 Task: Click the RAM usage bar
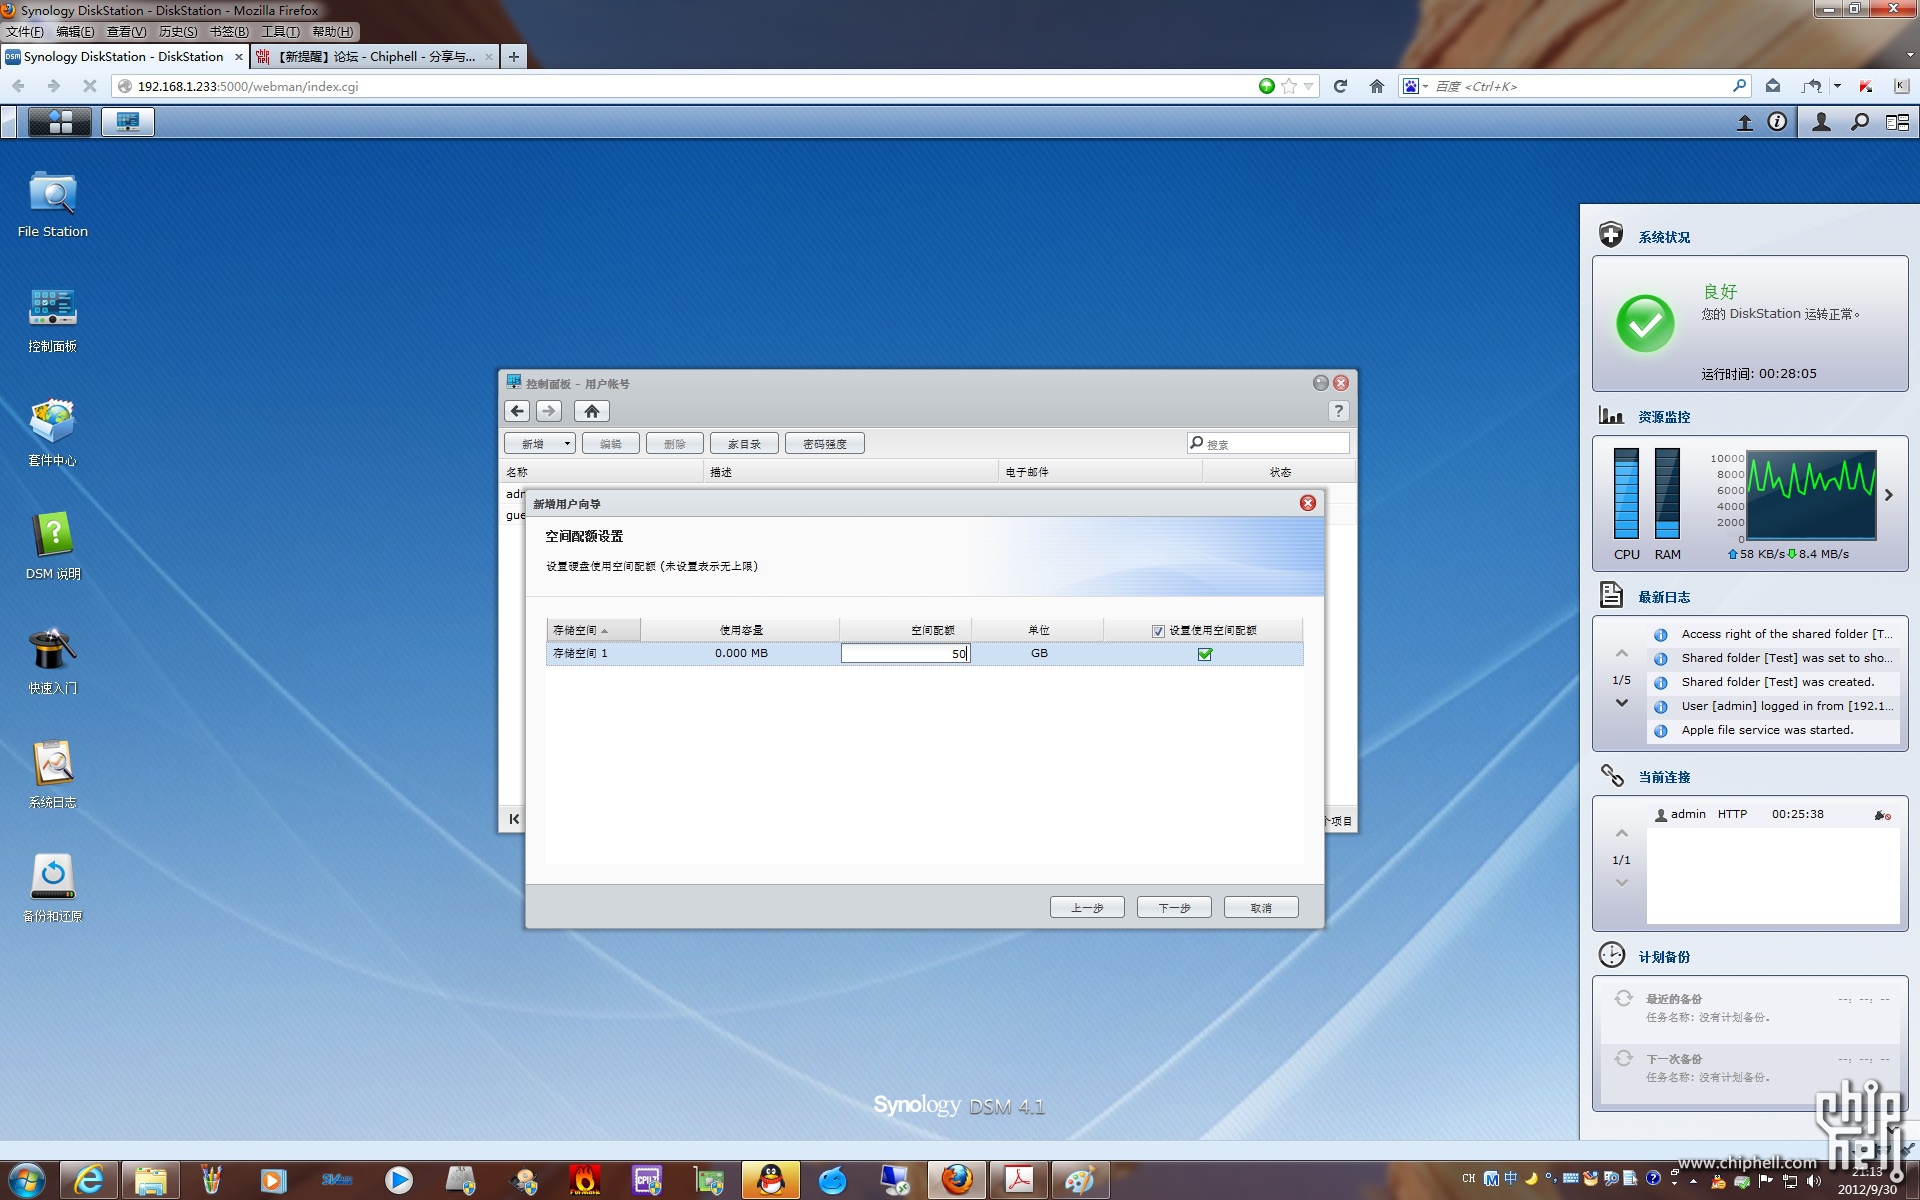[1667, 494]
